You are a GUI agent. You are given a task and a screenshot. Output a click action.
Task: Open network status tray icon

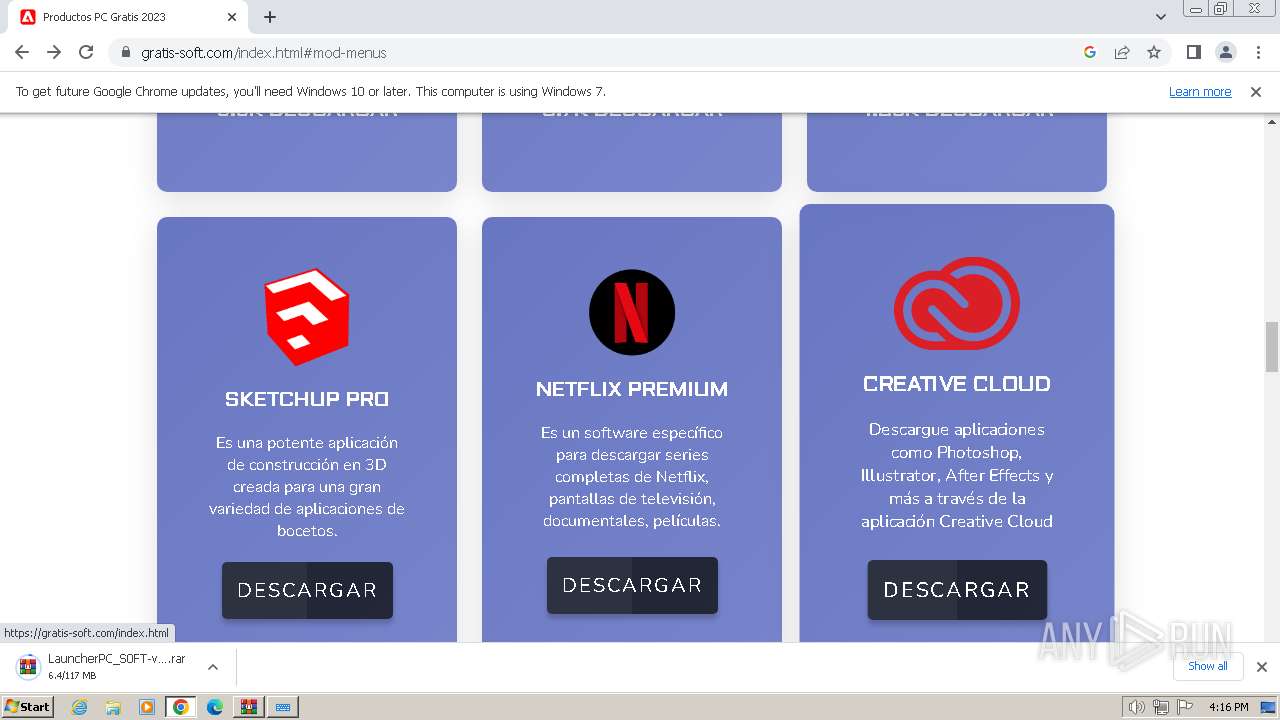(1161, 707)
